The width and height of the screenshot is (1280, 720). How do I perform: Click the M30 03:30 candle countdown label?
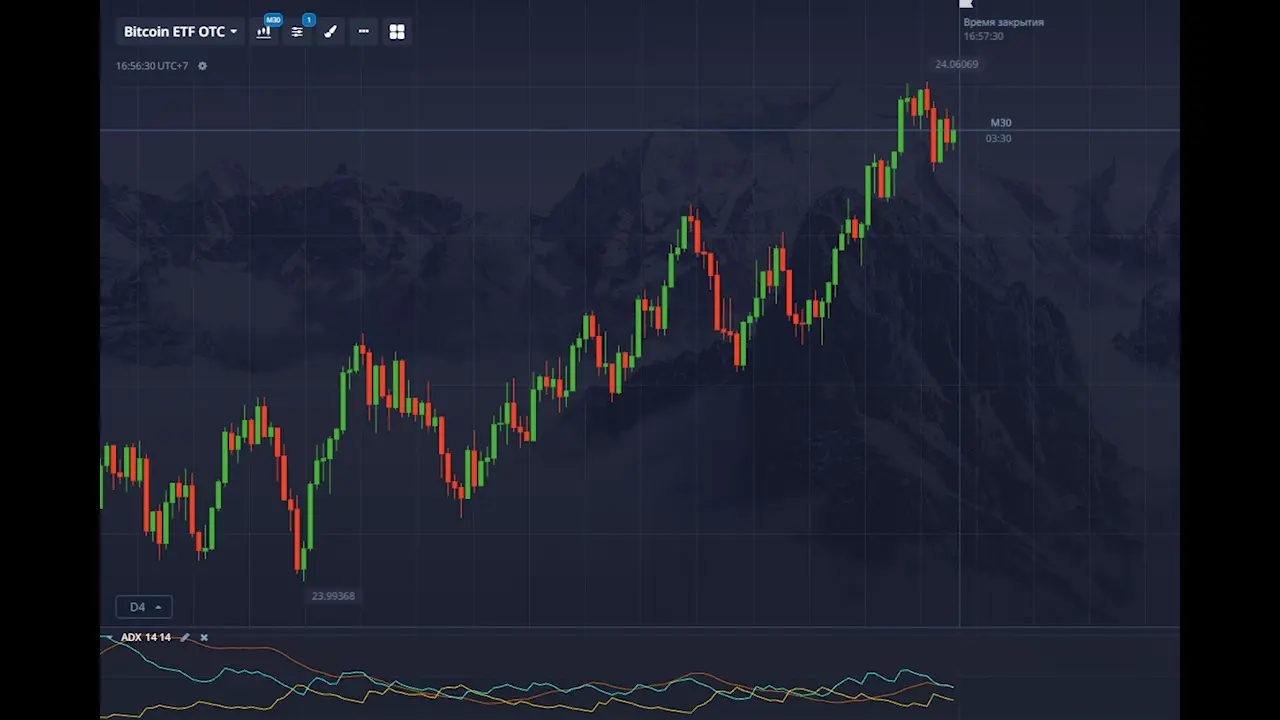[x=1000, y=130]
